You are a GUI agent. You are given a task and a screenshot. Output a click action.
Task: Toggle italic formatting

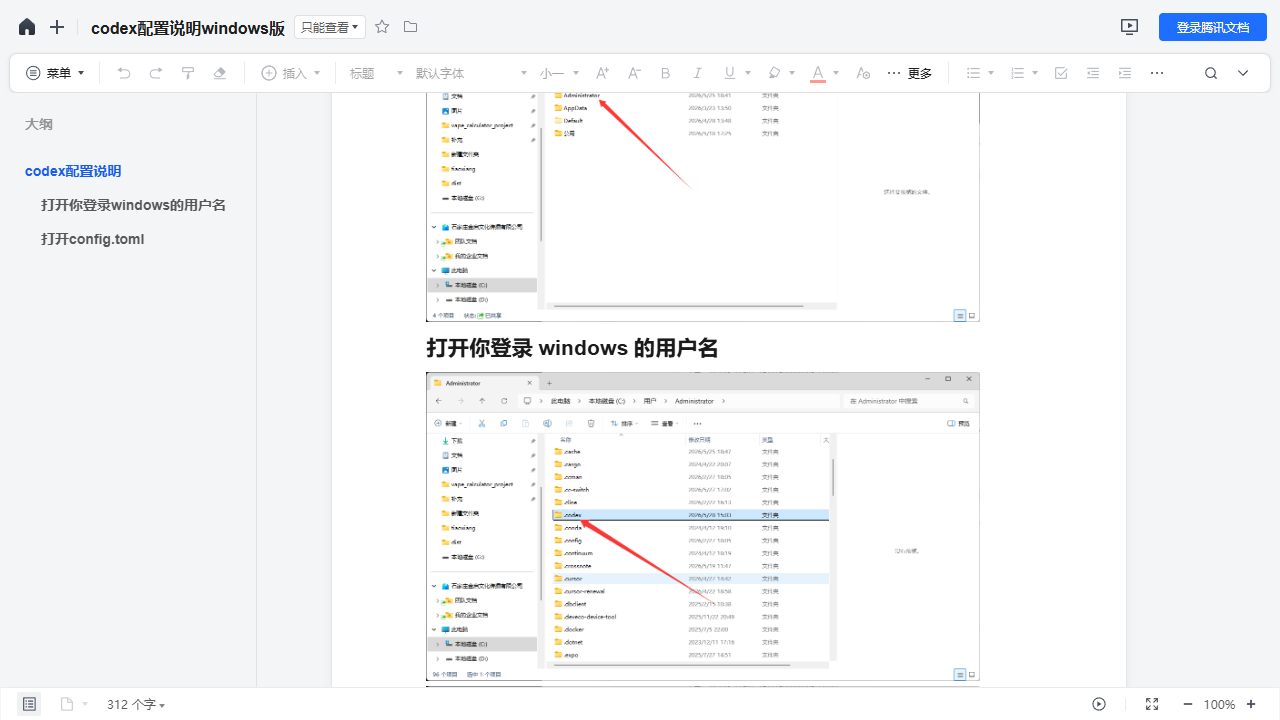(x=698, y=73)
